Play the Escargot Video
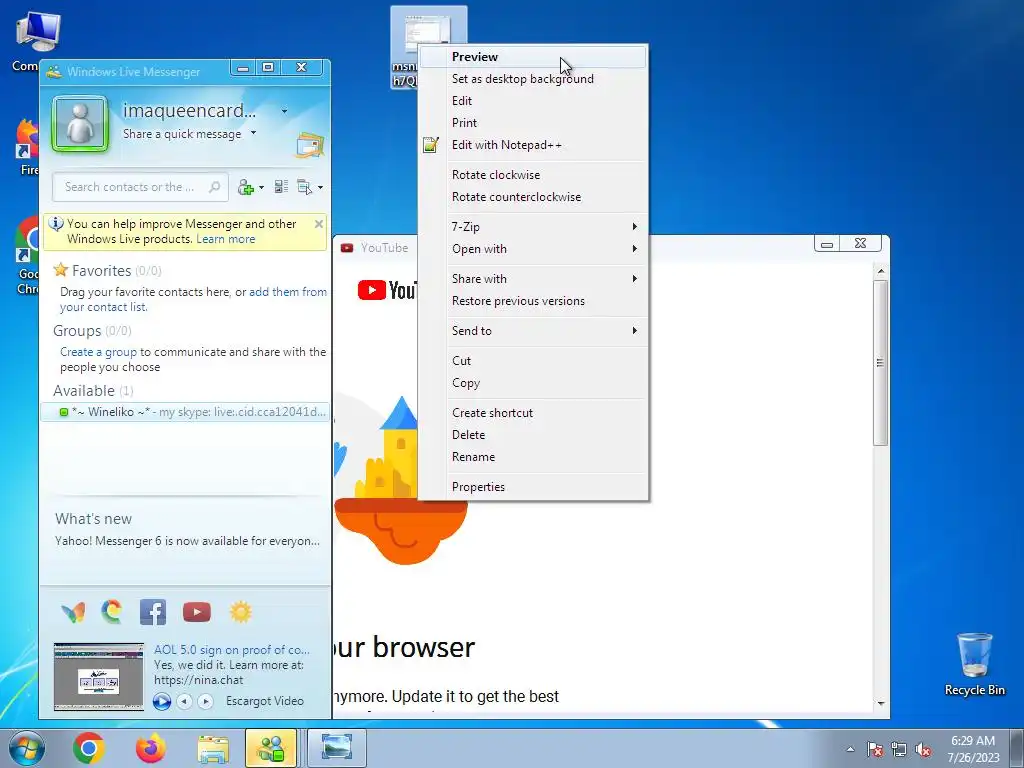The height and width of the screenshot is (768, 1024). pyautogui.click(x=161, y=701)
